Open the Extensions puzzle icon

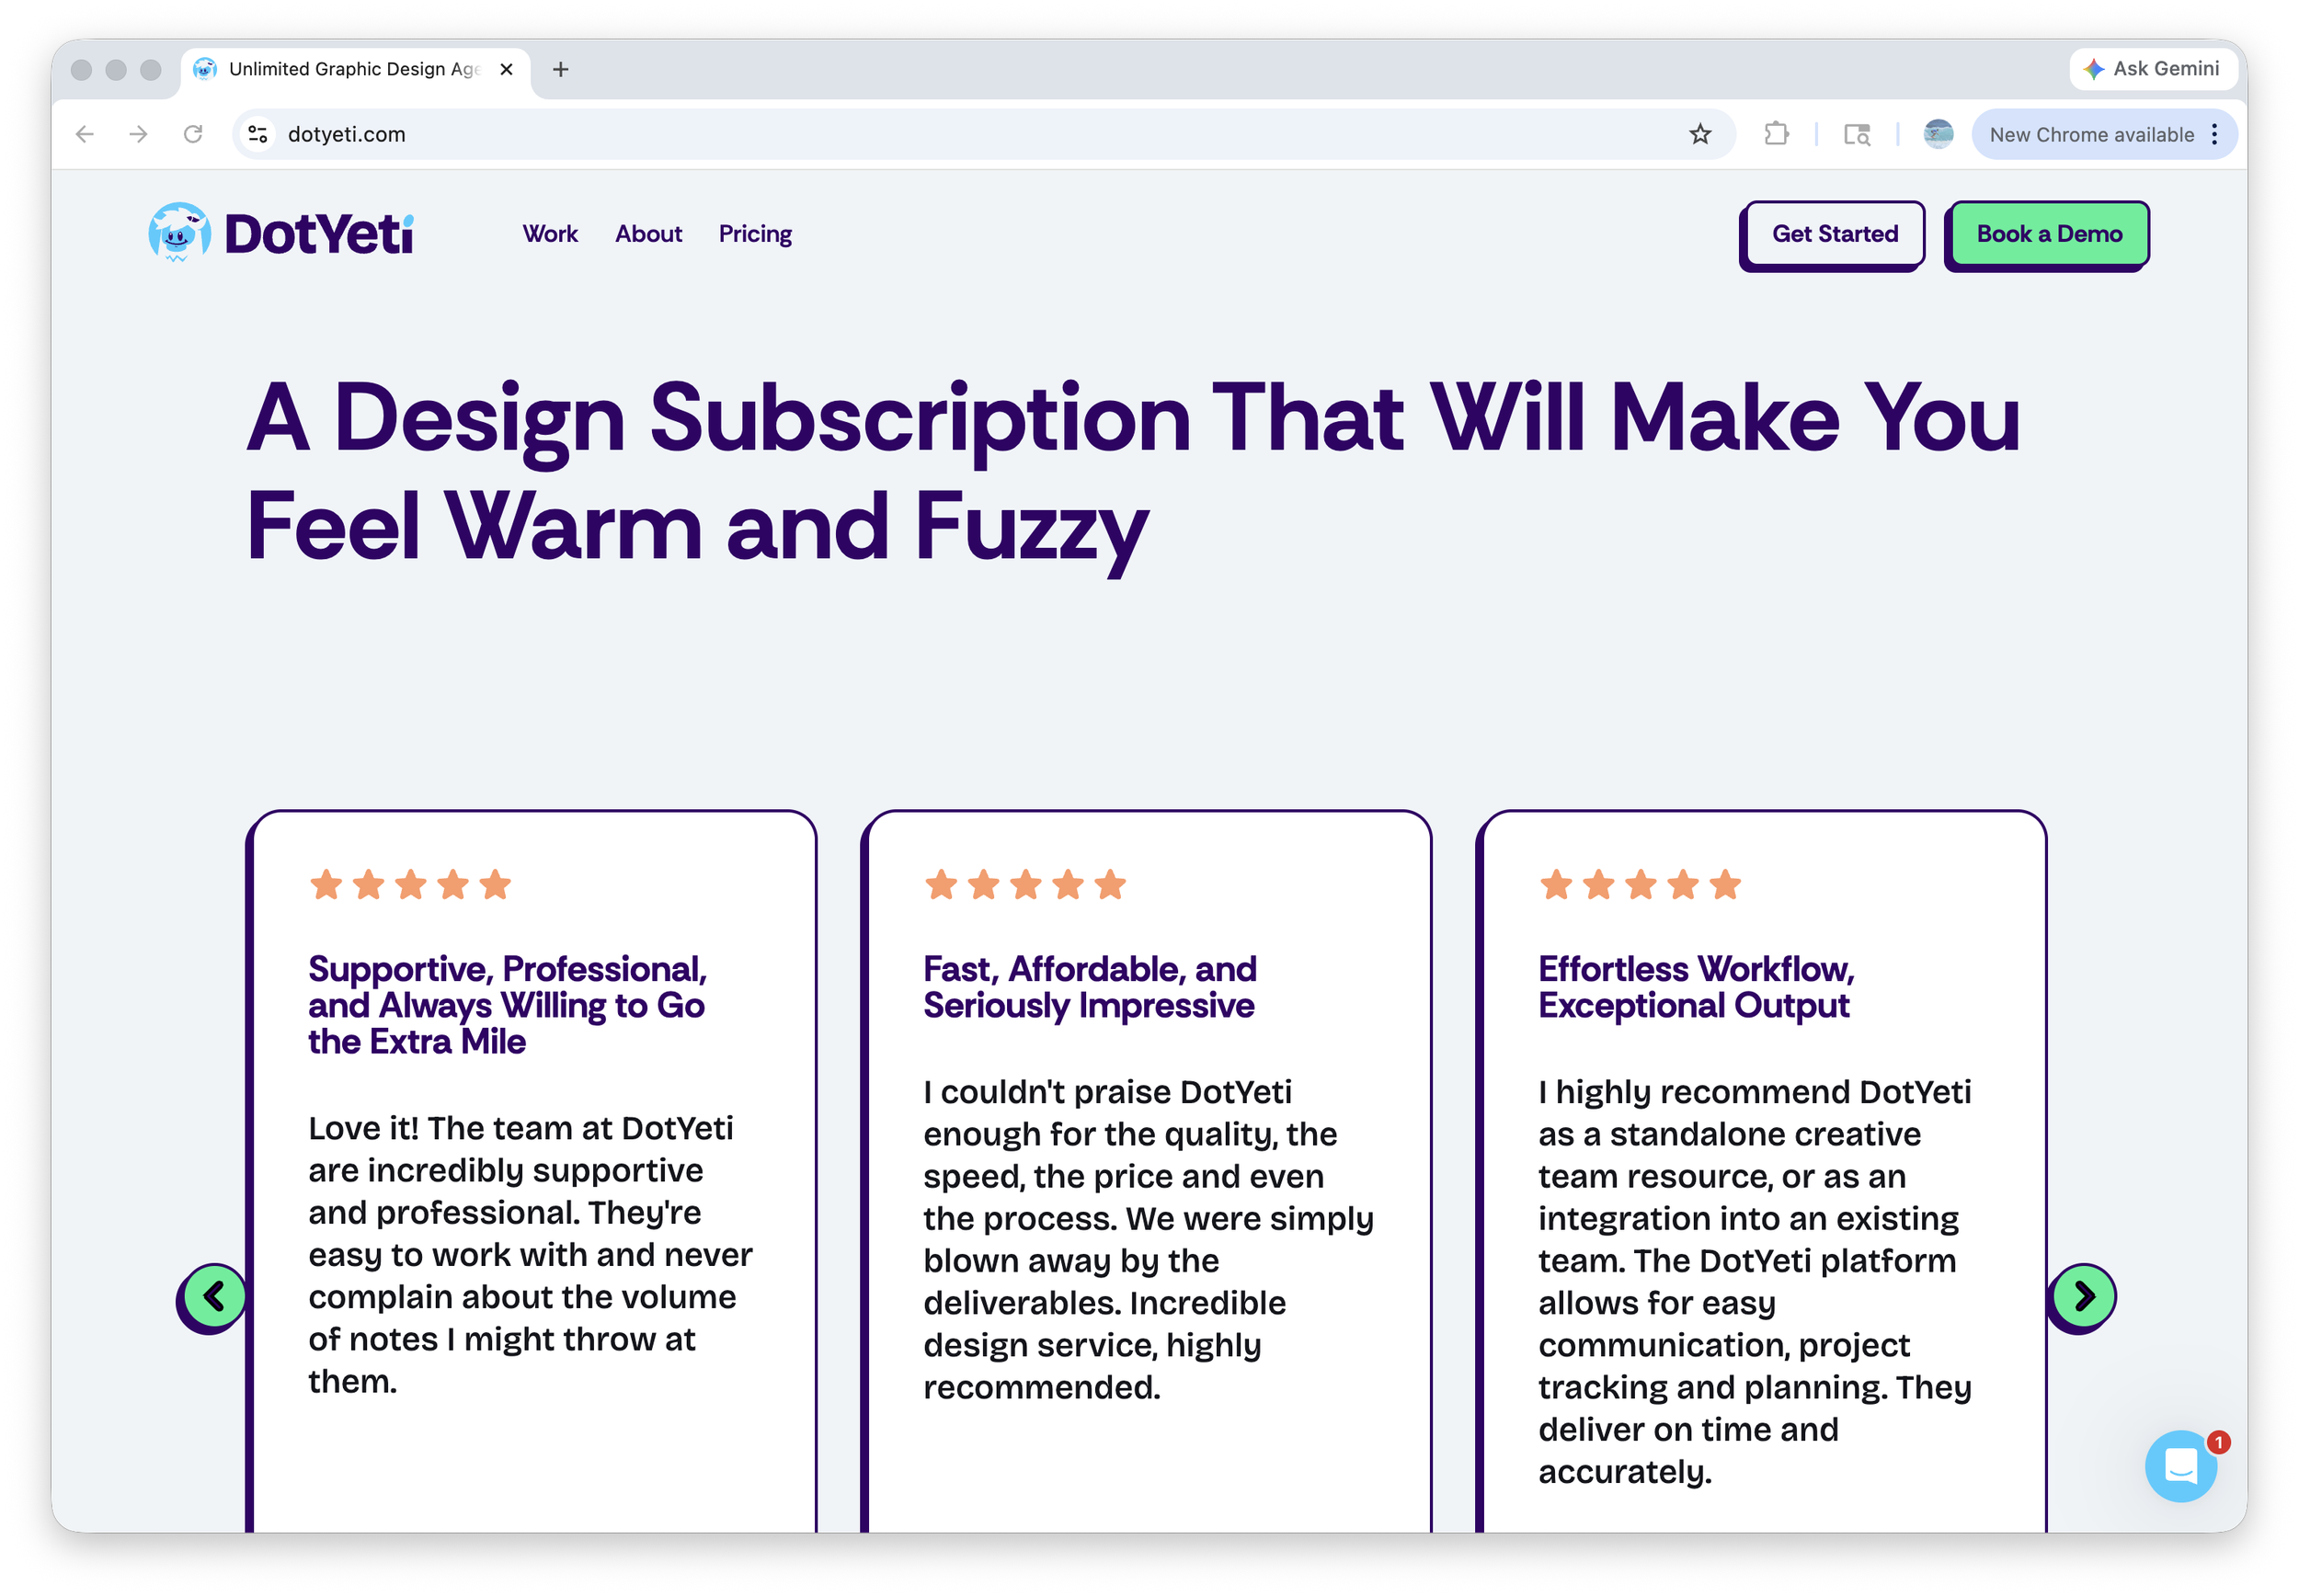tap(1776, 134)
